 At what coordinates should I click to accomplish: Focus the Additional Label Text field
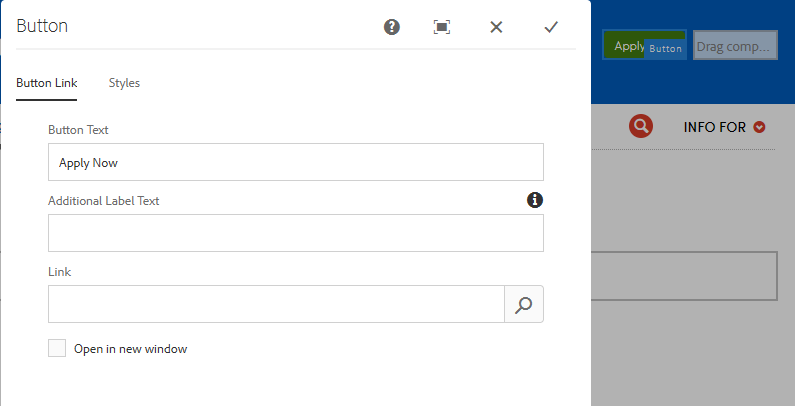click(295, 233)
